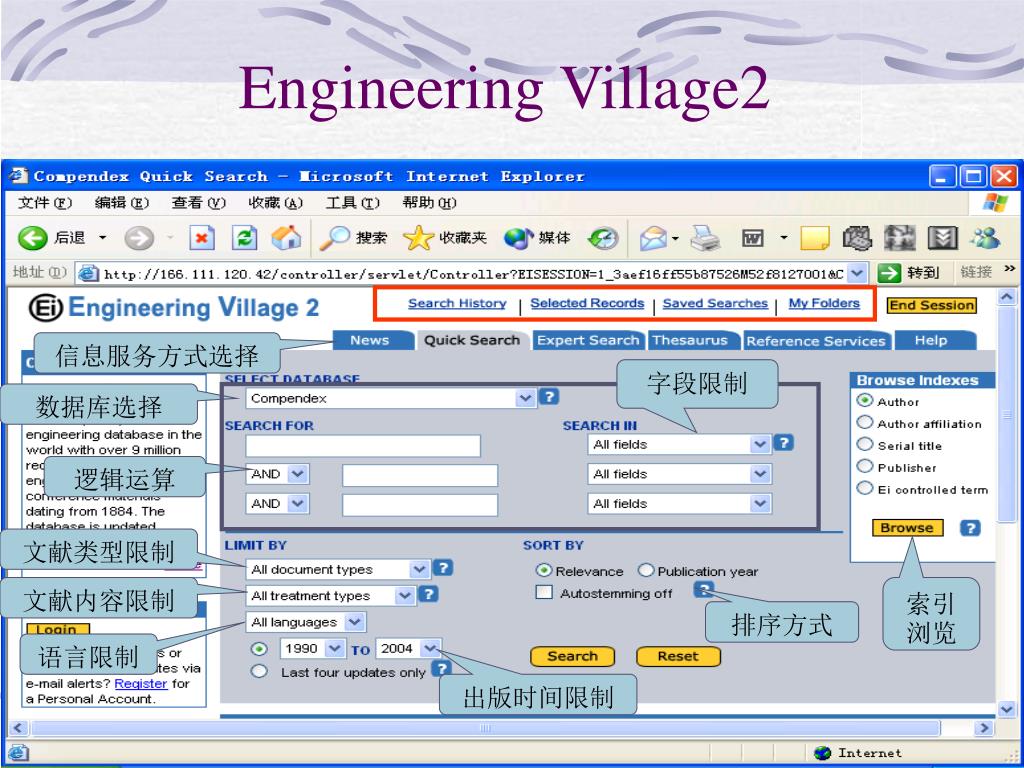Open the Search History link
The height and width of the screenshot is (768, 1024).
pyautogui.click(x=457, y=303)
